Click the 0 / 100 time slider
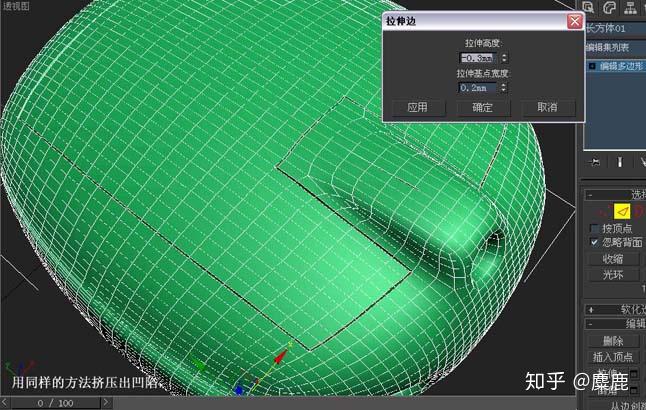 pyautogui.click(x=56, y=403)
